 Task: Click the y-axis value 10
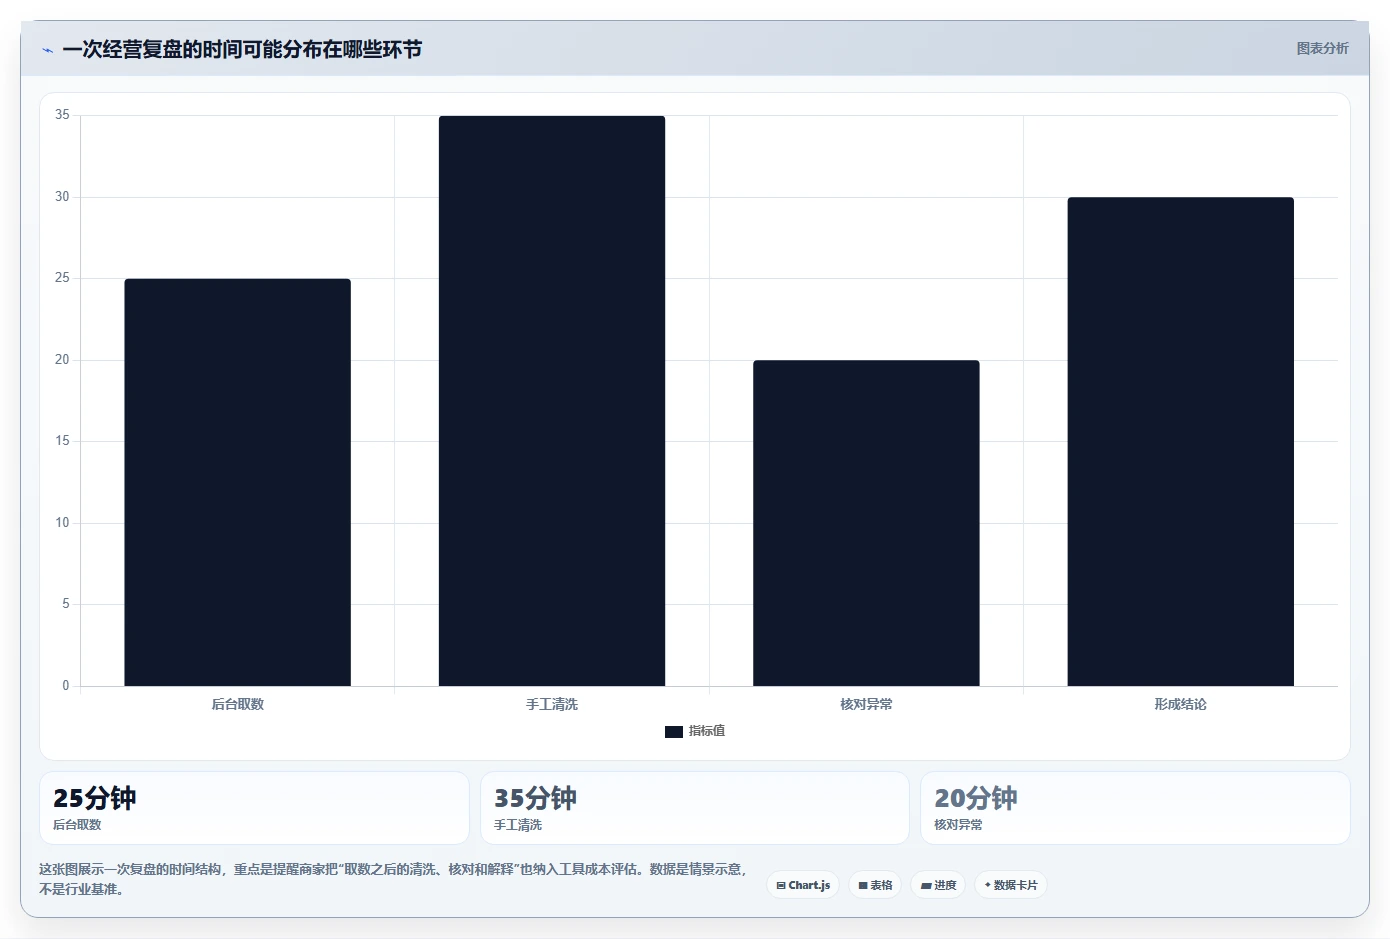[62, 523]
